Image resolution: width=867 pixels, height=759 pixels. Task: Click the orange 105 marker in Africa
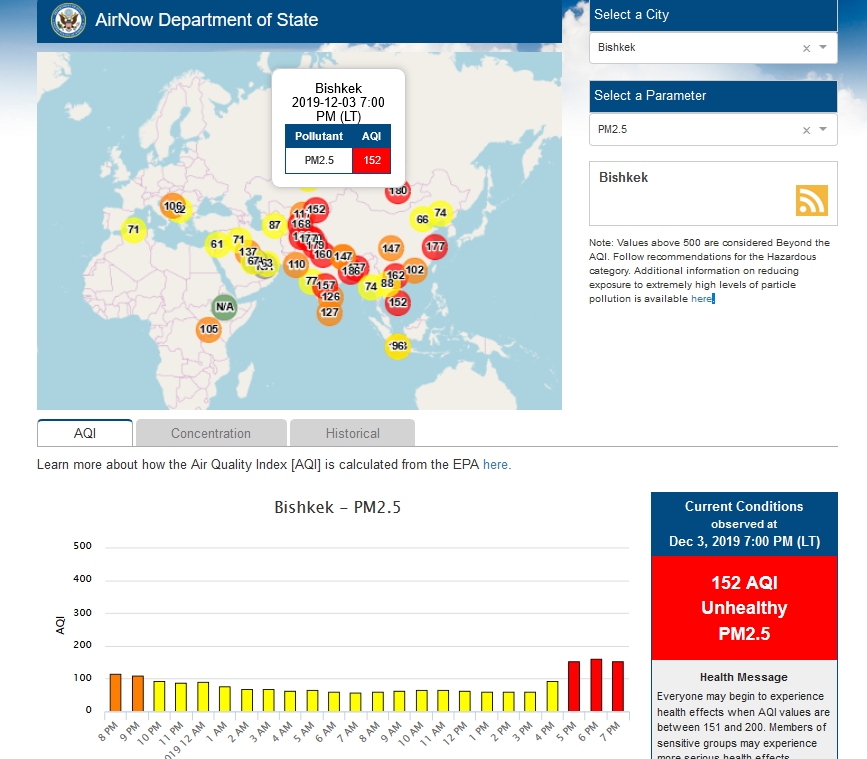pos(208,330)
